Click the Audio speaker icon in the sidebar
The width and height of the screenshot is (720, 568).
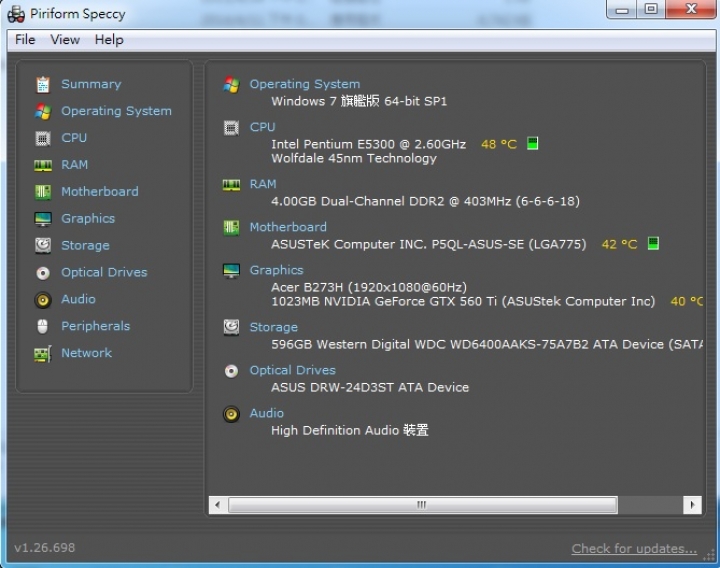tap(43, 300)
